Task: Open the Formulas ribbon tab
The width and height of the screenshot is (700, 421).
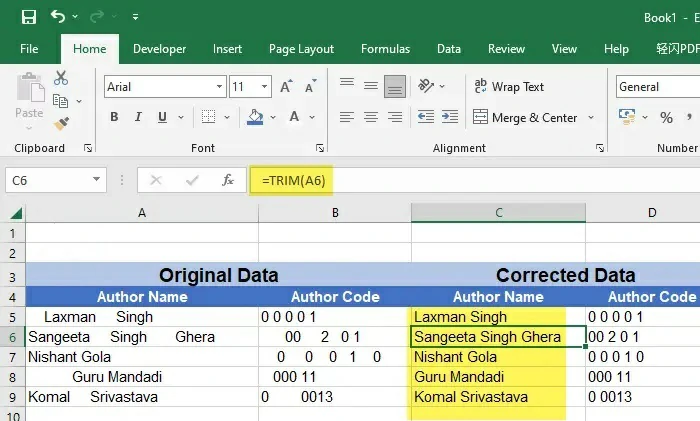Action: coord(385,49)
